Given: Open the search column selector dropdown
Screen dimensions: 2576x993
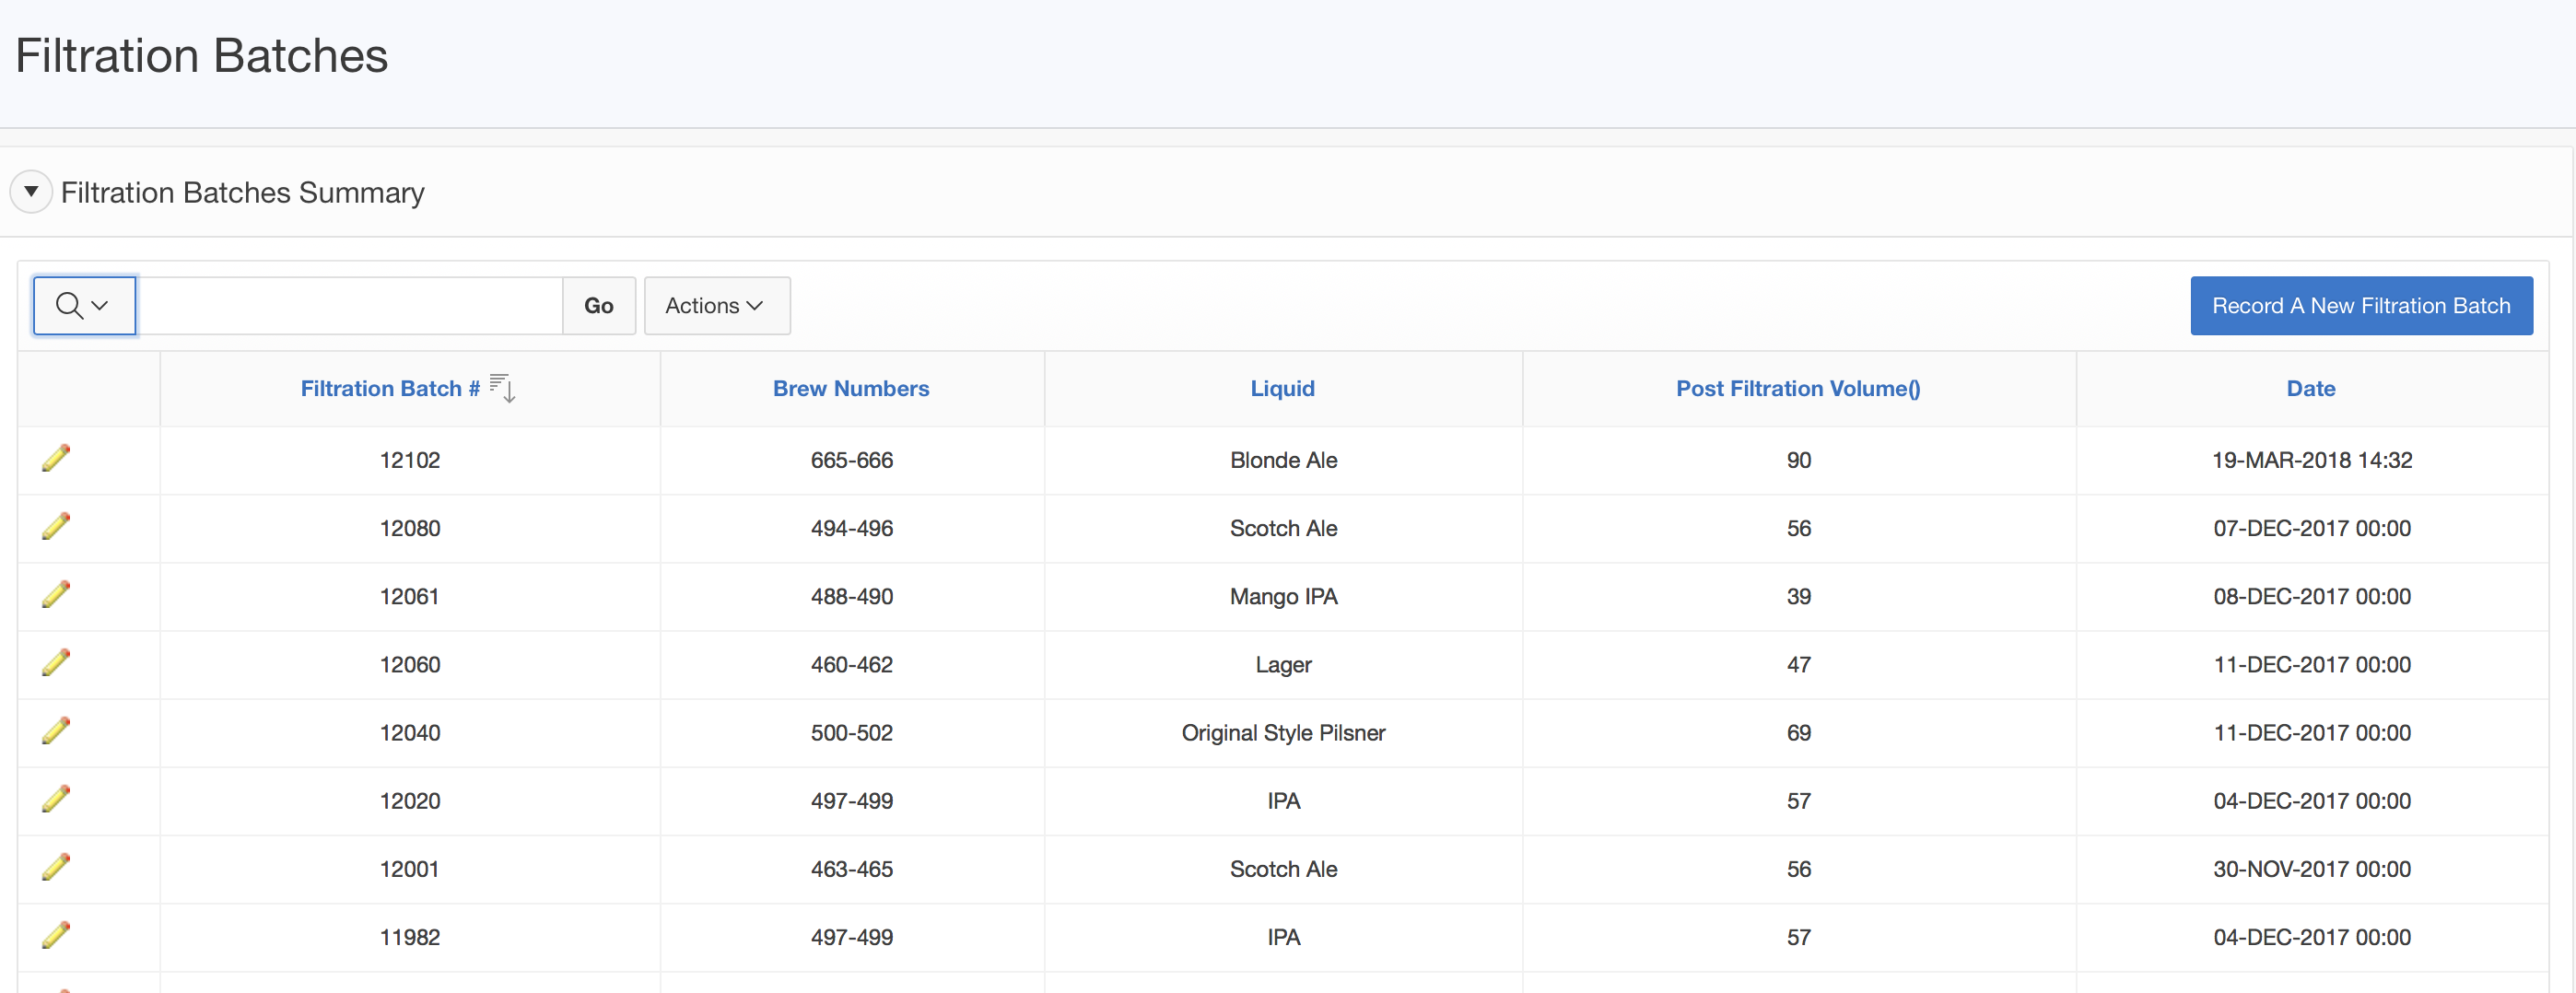Looking at the screenshot, I should (84, 305).
